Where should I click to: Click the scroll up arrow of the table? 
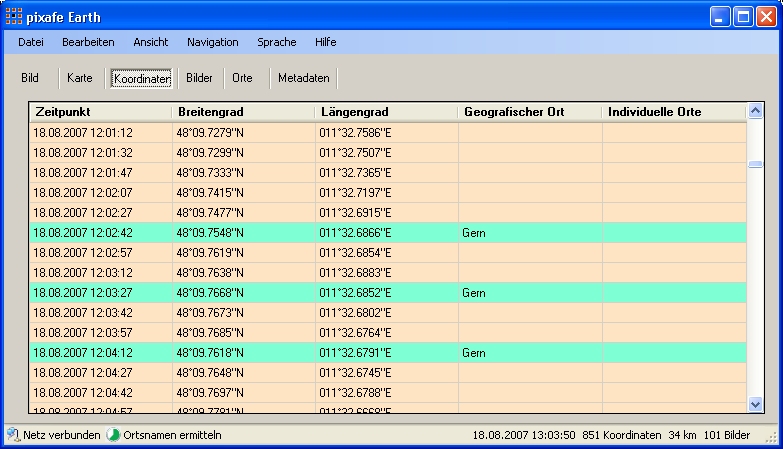(x=756, y=112)
